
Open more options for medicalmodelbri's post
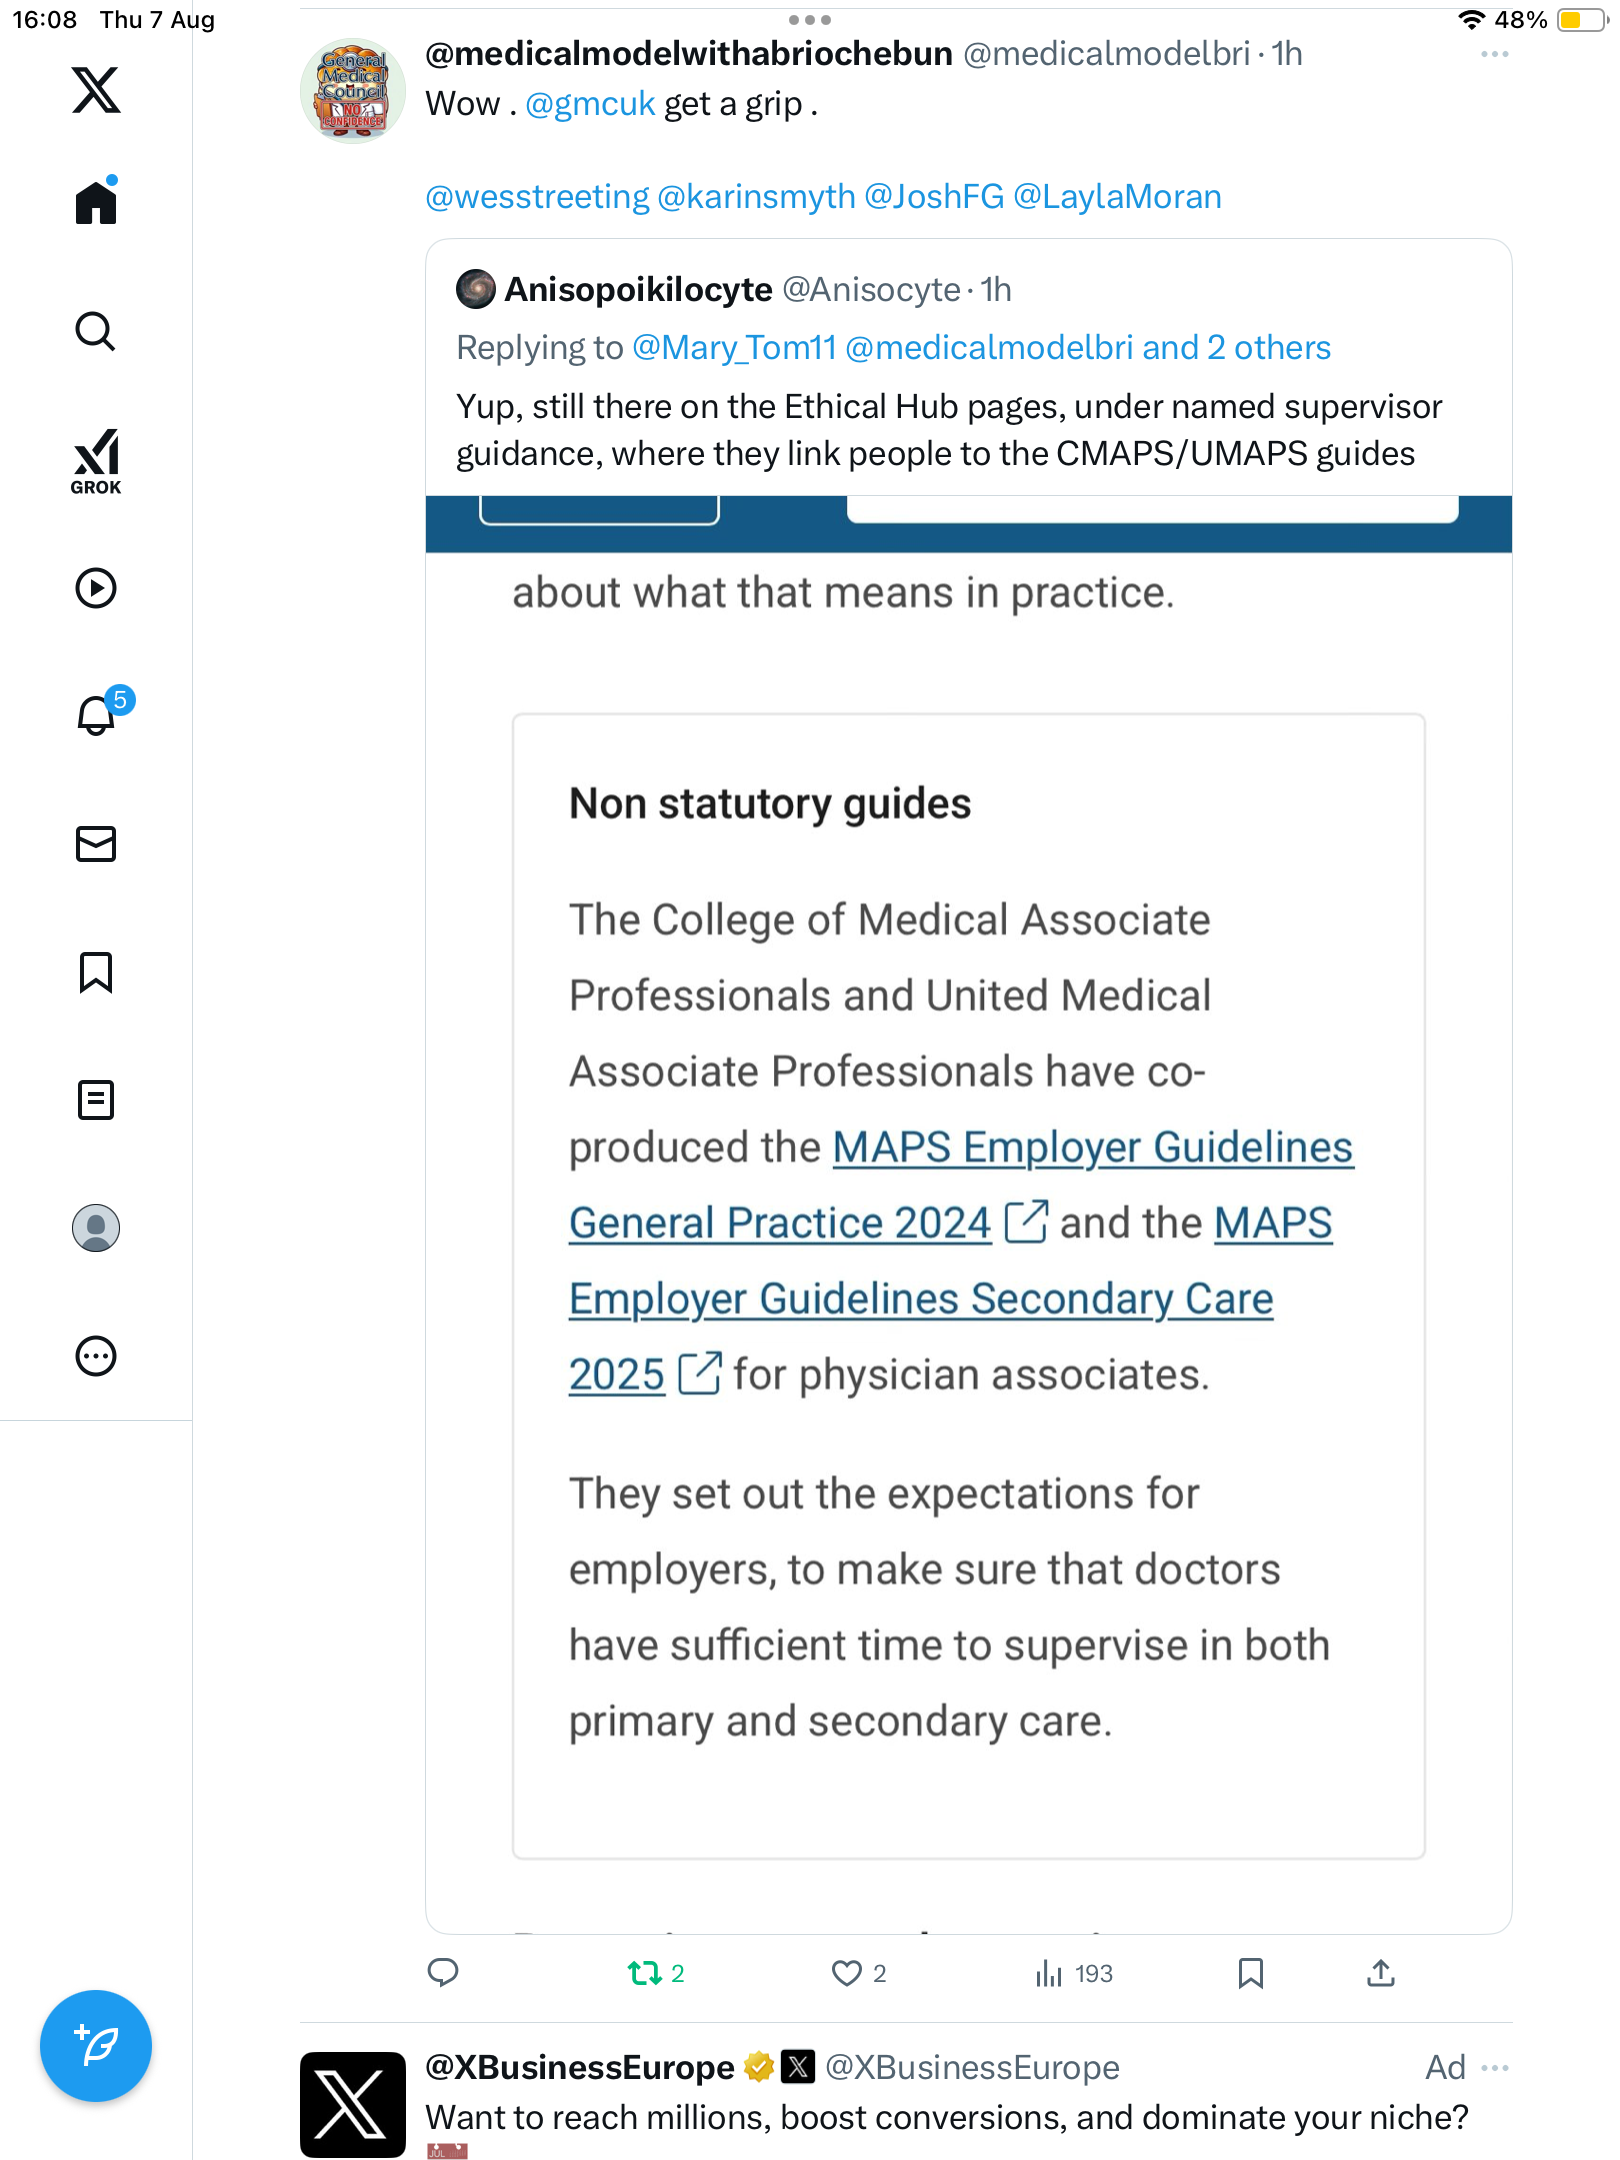[1494, 54]
